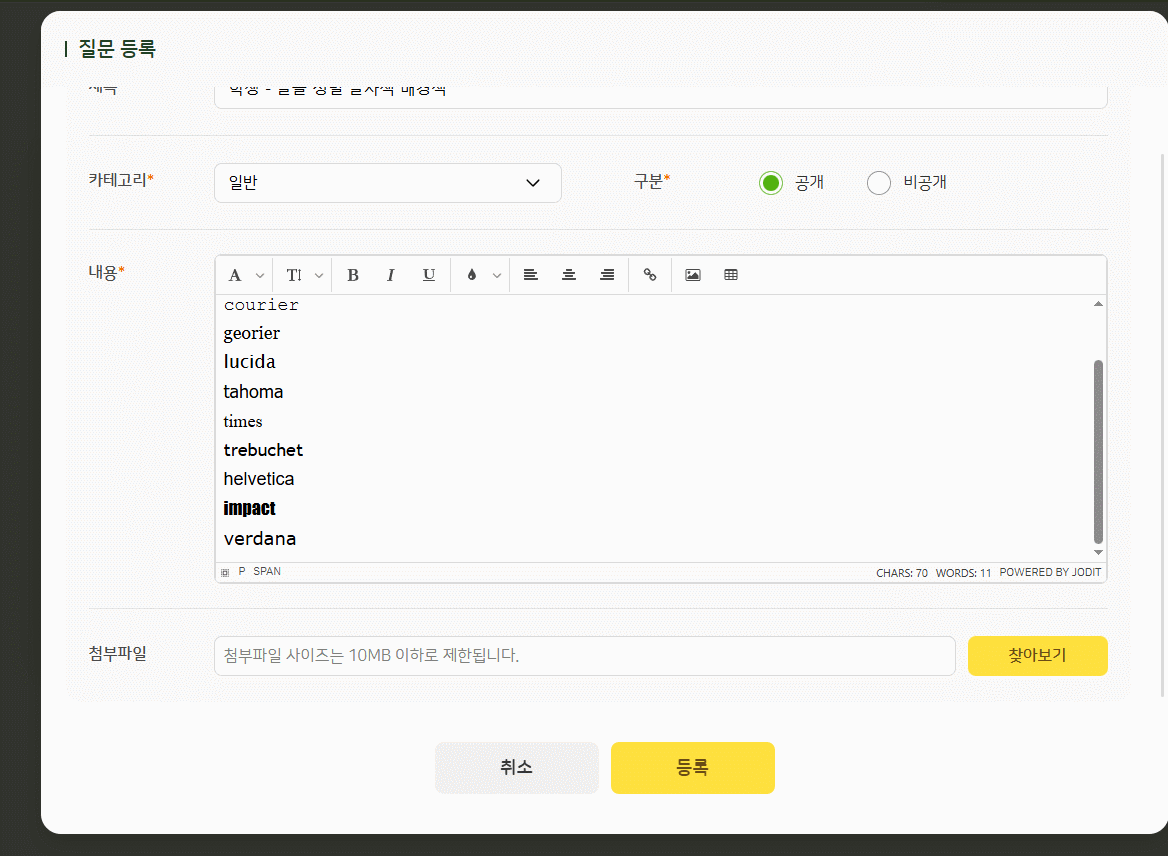Select the 공개 radio button
The image size is (1168, 856).
pyautogui.click(x=770, y=183)
